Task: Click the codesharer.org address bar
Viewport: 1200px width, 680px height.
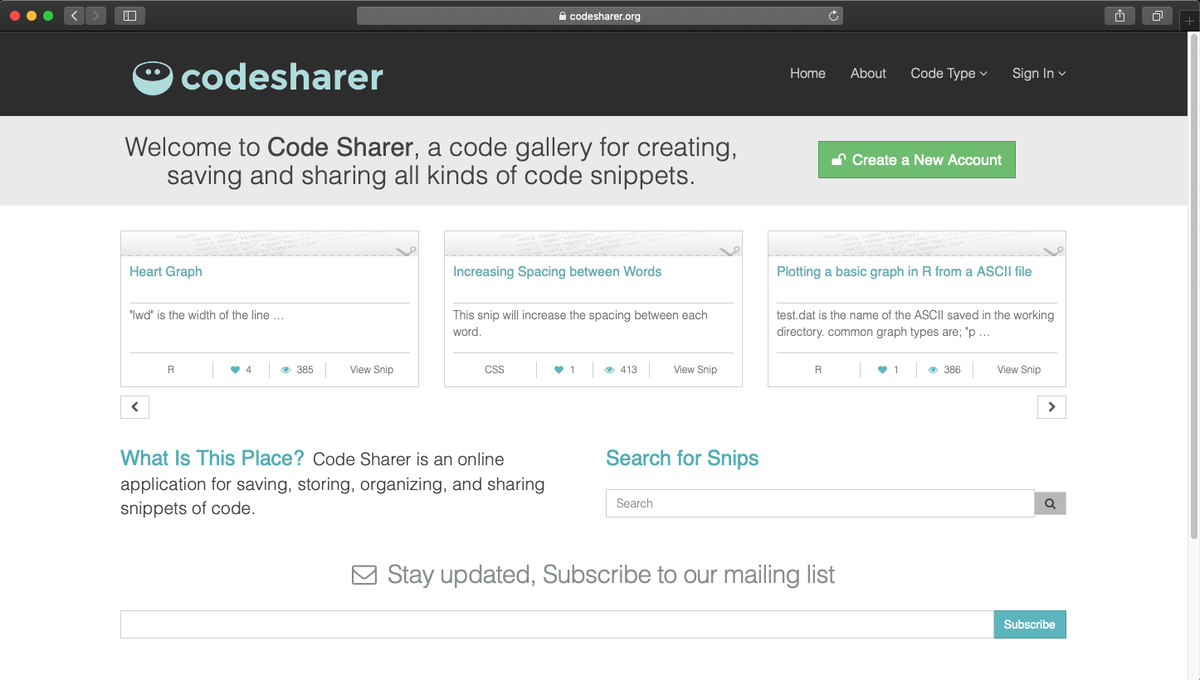Action: point(600,16)
